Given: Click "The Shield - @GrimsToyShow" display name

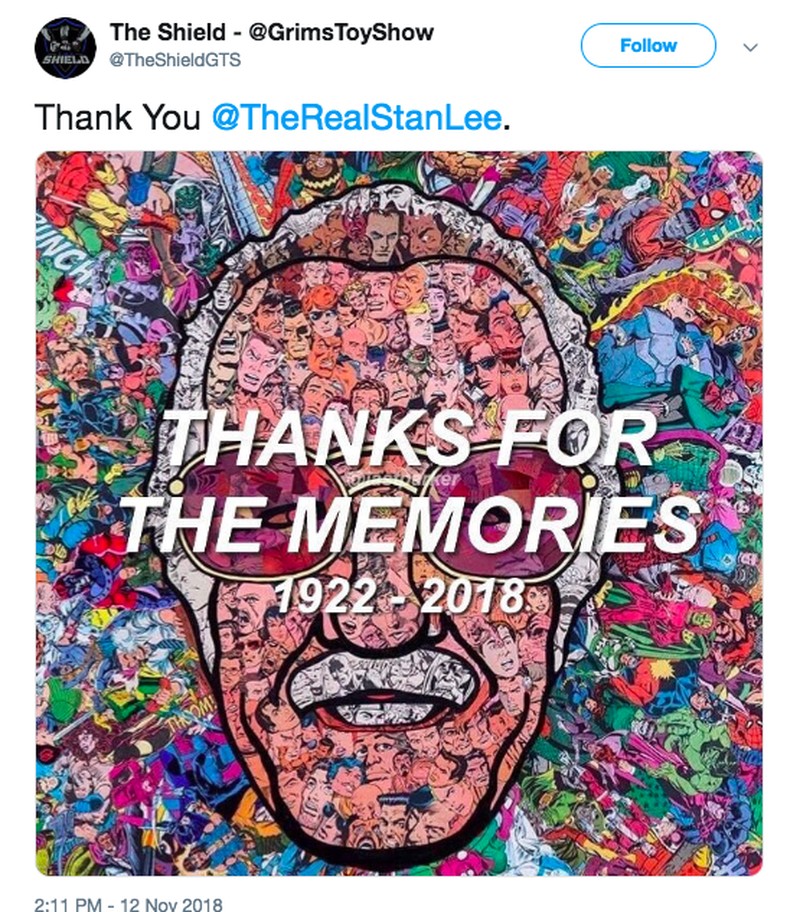Looking at the screenshot, I should pyautogui.click(x=271, y=32).
